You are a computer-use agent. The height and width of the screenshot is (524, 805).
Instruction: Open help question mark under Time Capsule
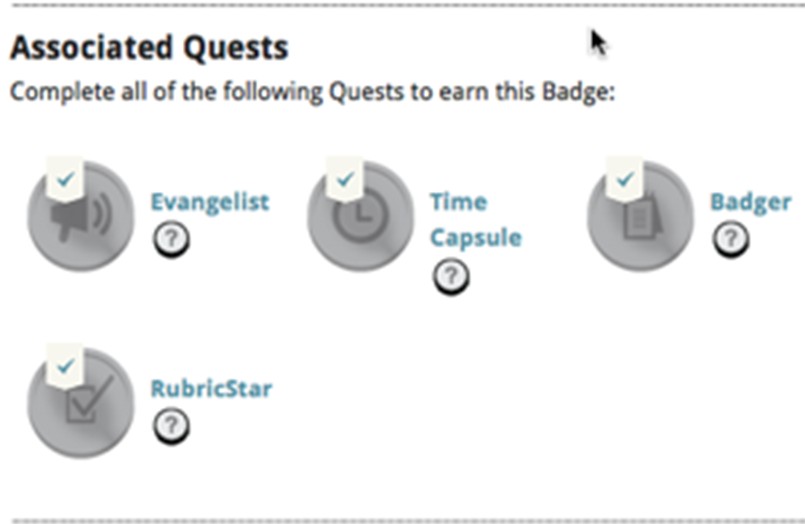[x=451, y=277]
